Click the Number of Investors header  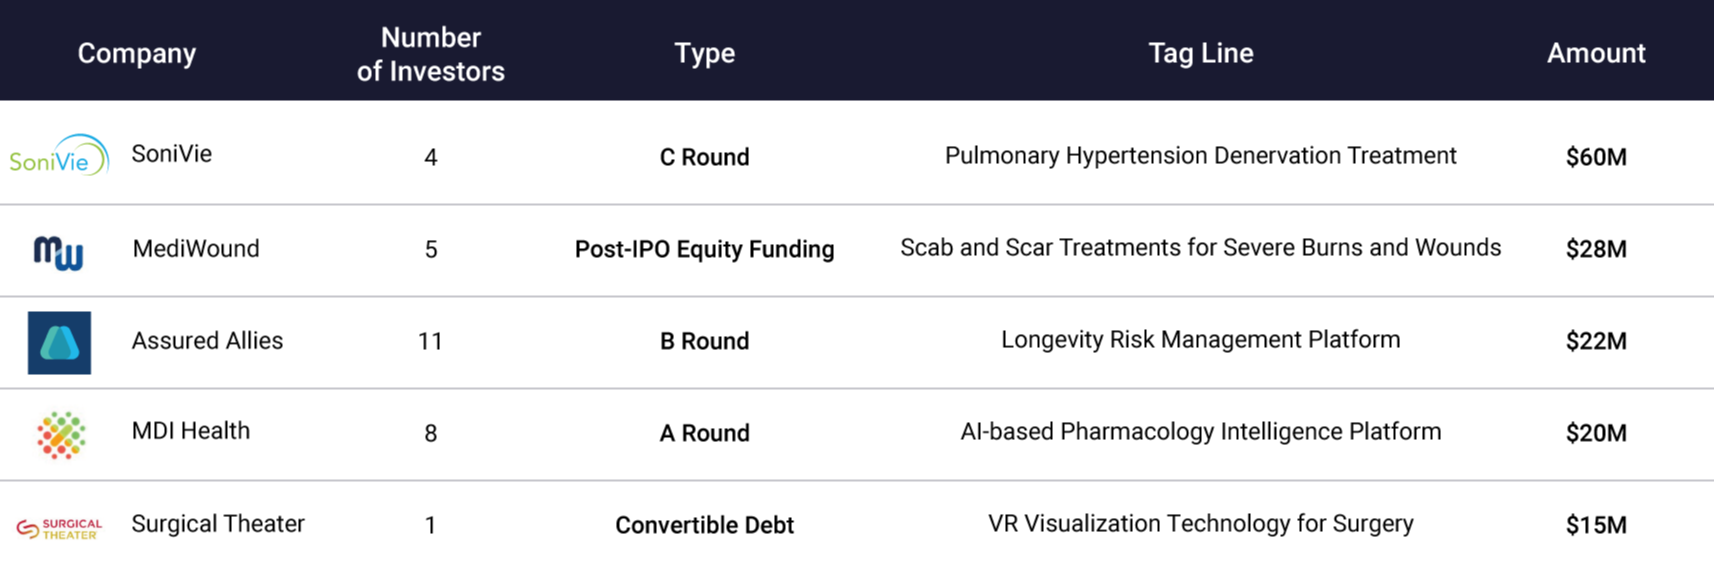pyautogui.click(x=430, y=54)
